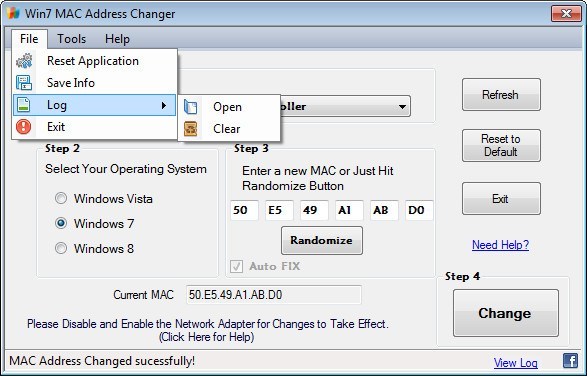Select the Windows Vista radio button
The image size is (587, 376).
[x=61, y=198]
